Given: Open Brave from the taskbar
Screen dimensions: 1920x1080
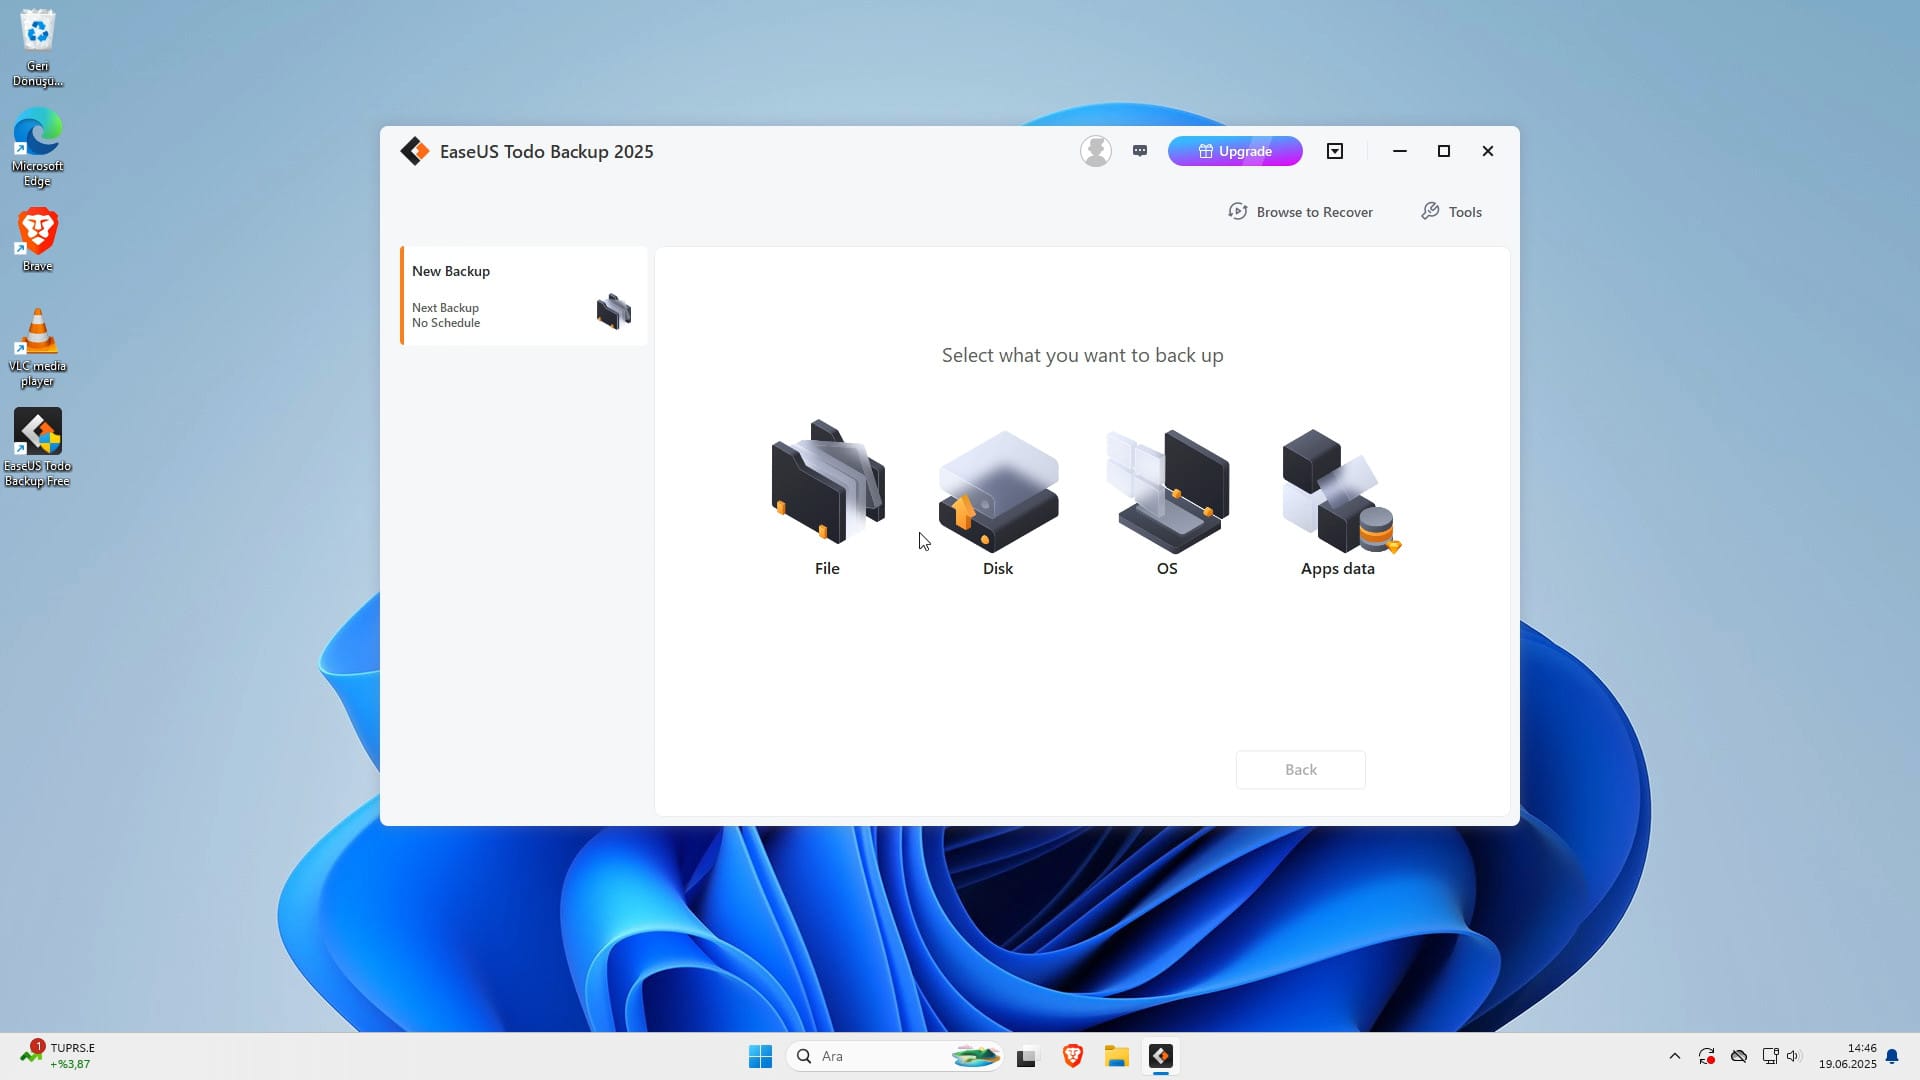Looking at the screenshot, I should tap(1073, 1056).
